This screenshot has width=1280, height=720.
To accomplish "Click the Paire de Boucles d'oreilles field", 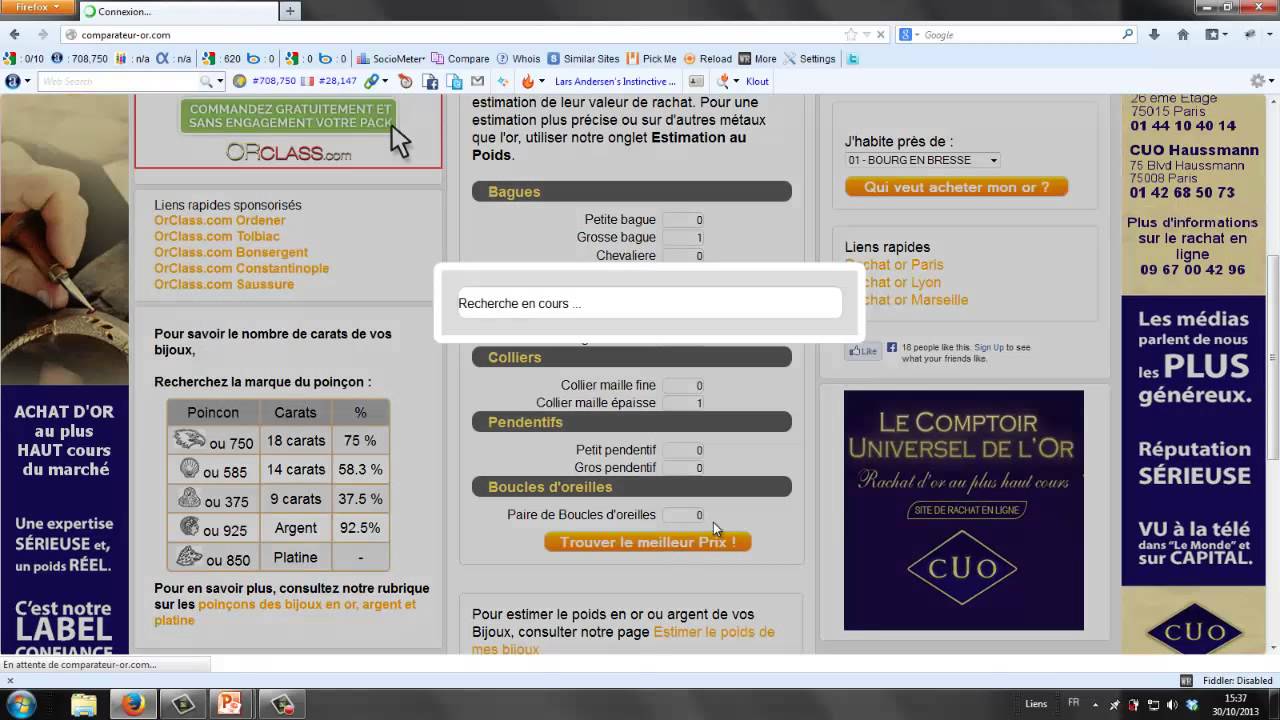I will [x=683, y=515].
